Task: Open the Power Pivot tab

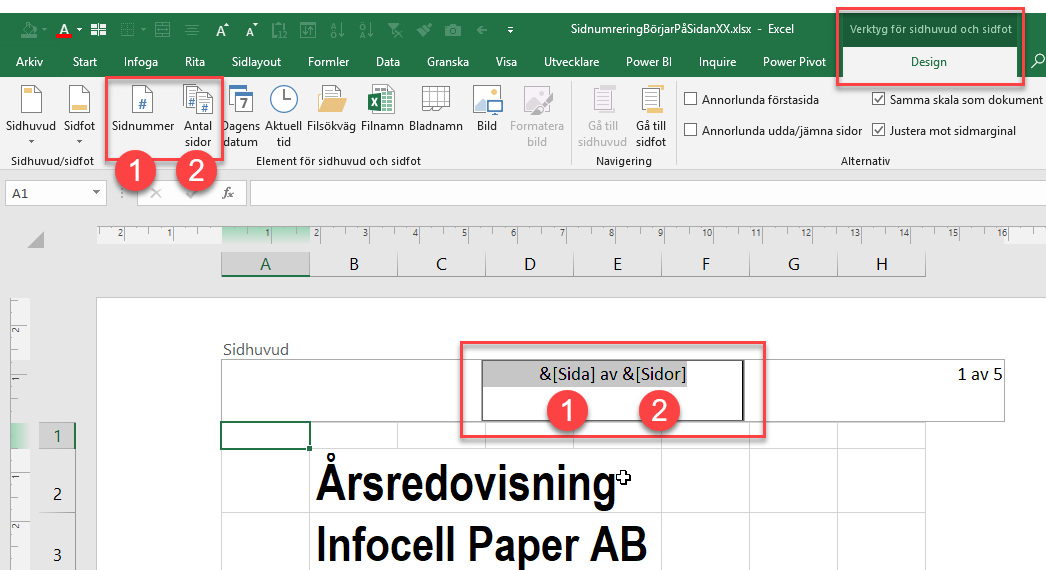Action: 794,61
